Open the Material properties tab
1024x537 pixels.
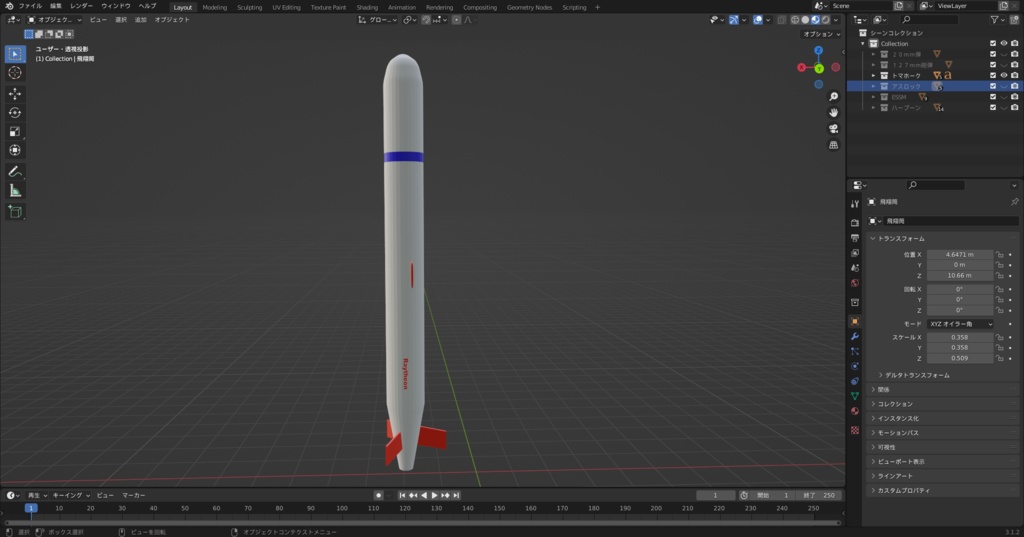tap(855, 411)
